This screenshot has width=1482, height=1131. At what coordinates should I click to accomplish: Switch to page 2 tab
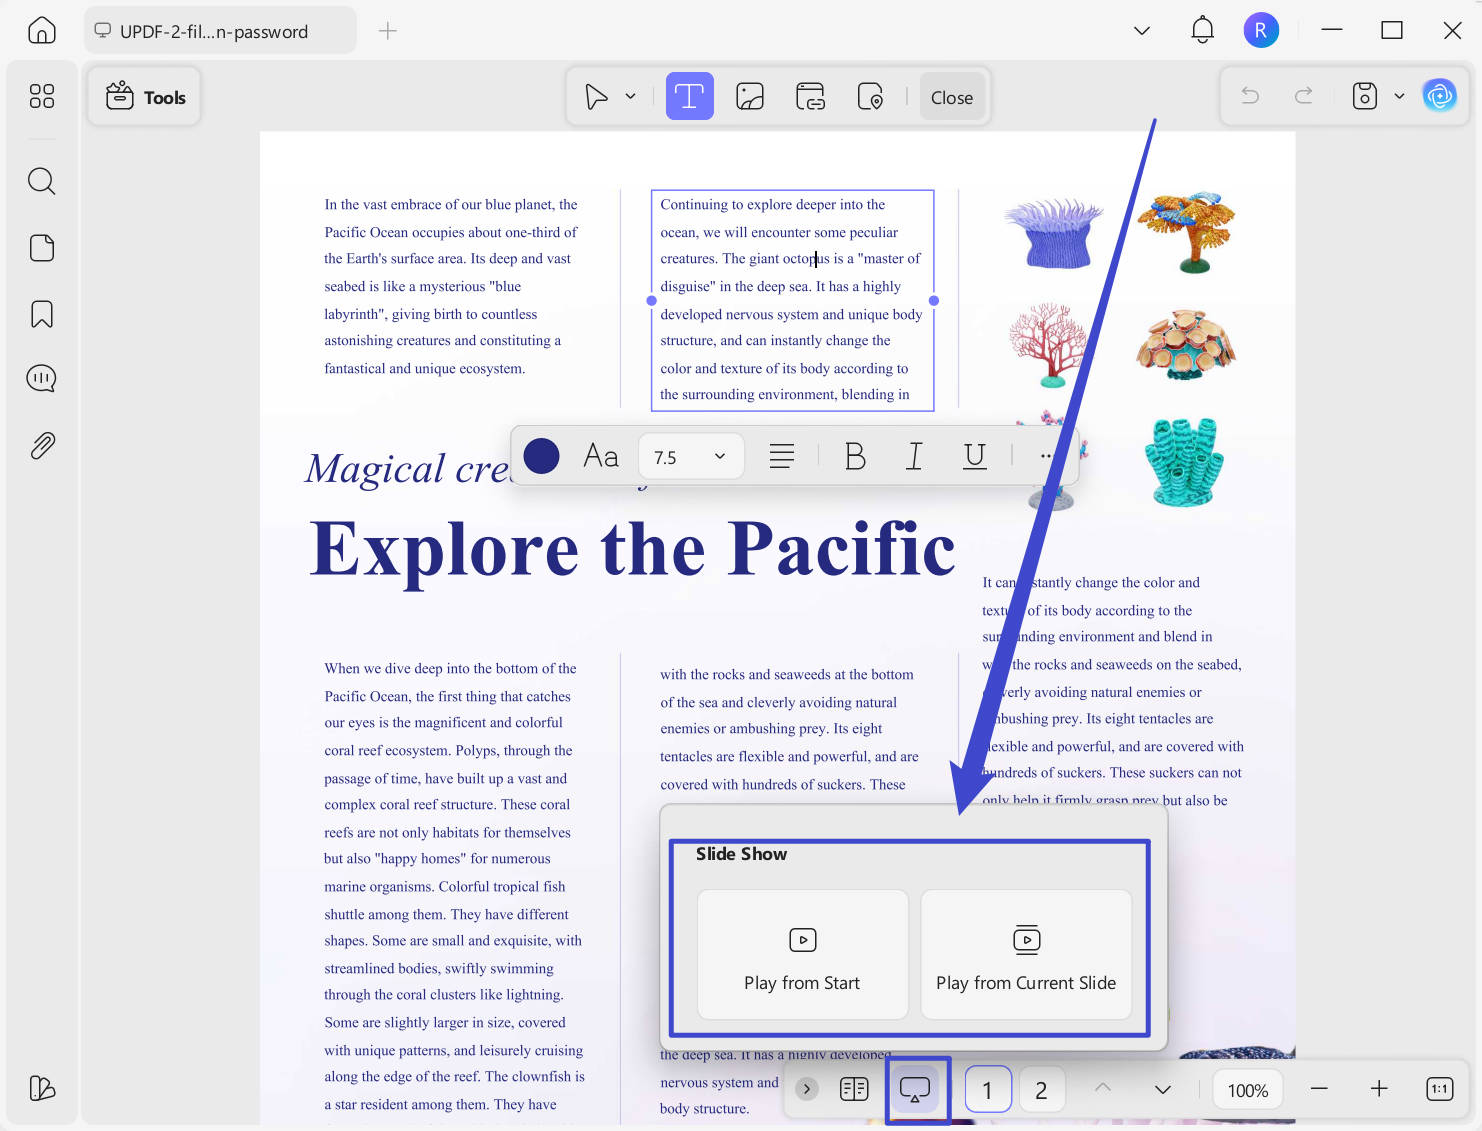(1041, 1089)
